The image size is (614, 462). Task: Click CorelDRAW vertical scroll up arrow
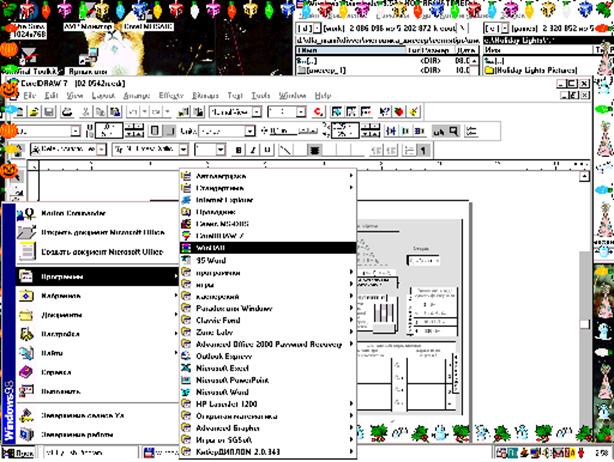click(585, 177)
